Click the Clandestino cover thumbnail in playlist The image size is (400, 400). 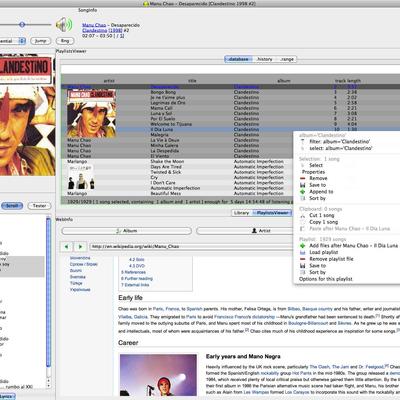coord(91,113)
